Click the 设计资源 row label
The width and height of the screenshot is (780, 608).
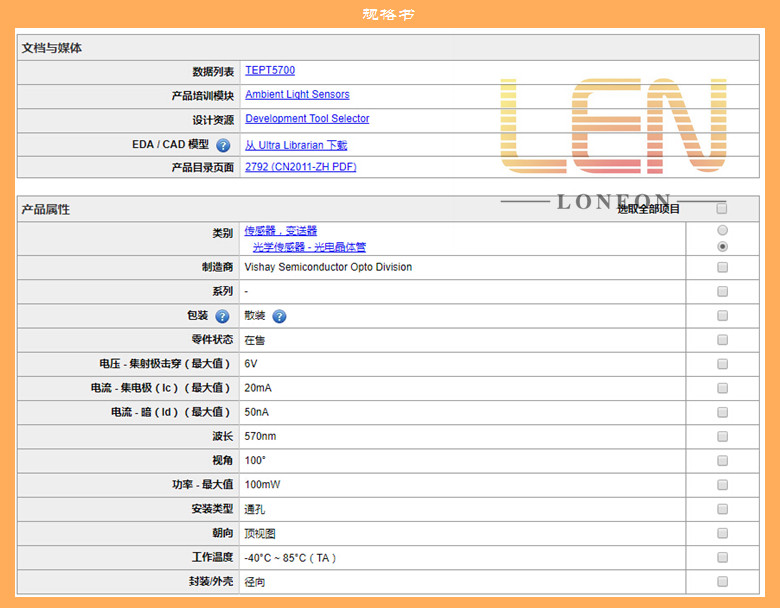click(213, 120)
